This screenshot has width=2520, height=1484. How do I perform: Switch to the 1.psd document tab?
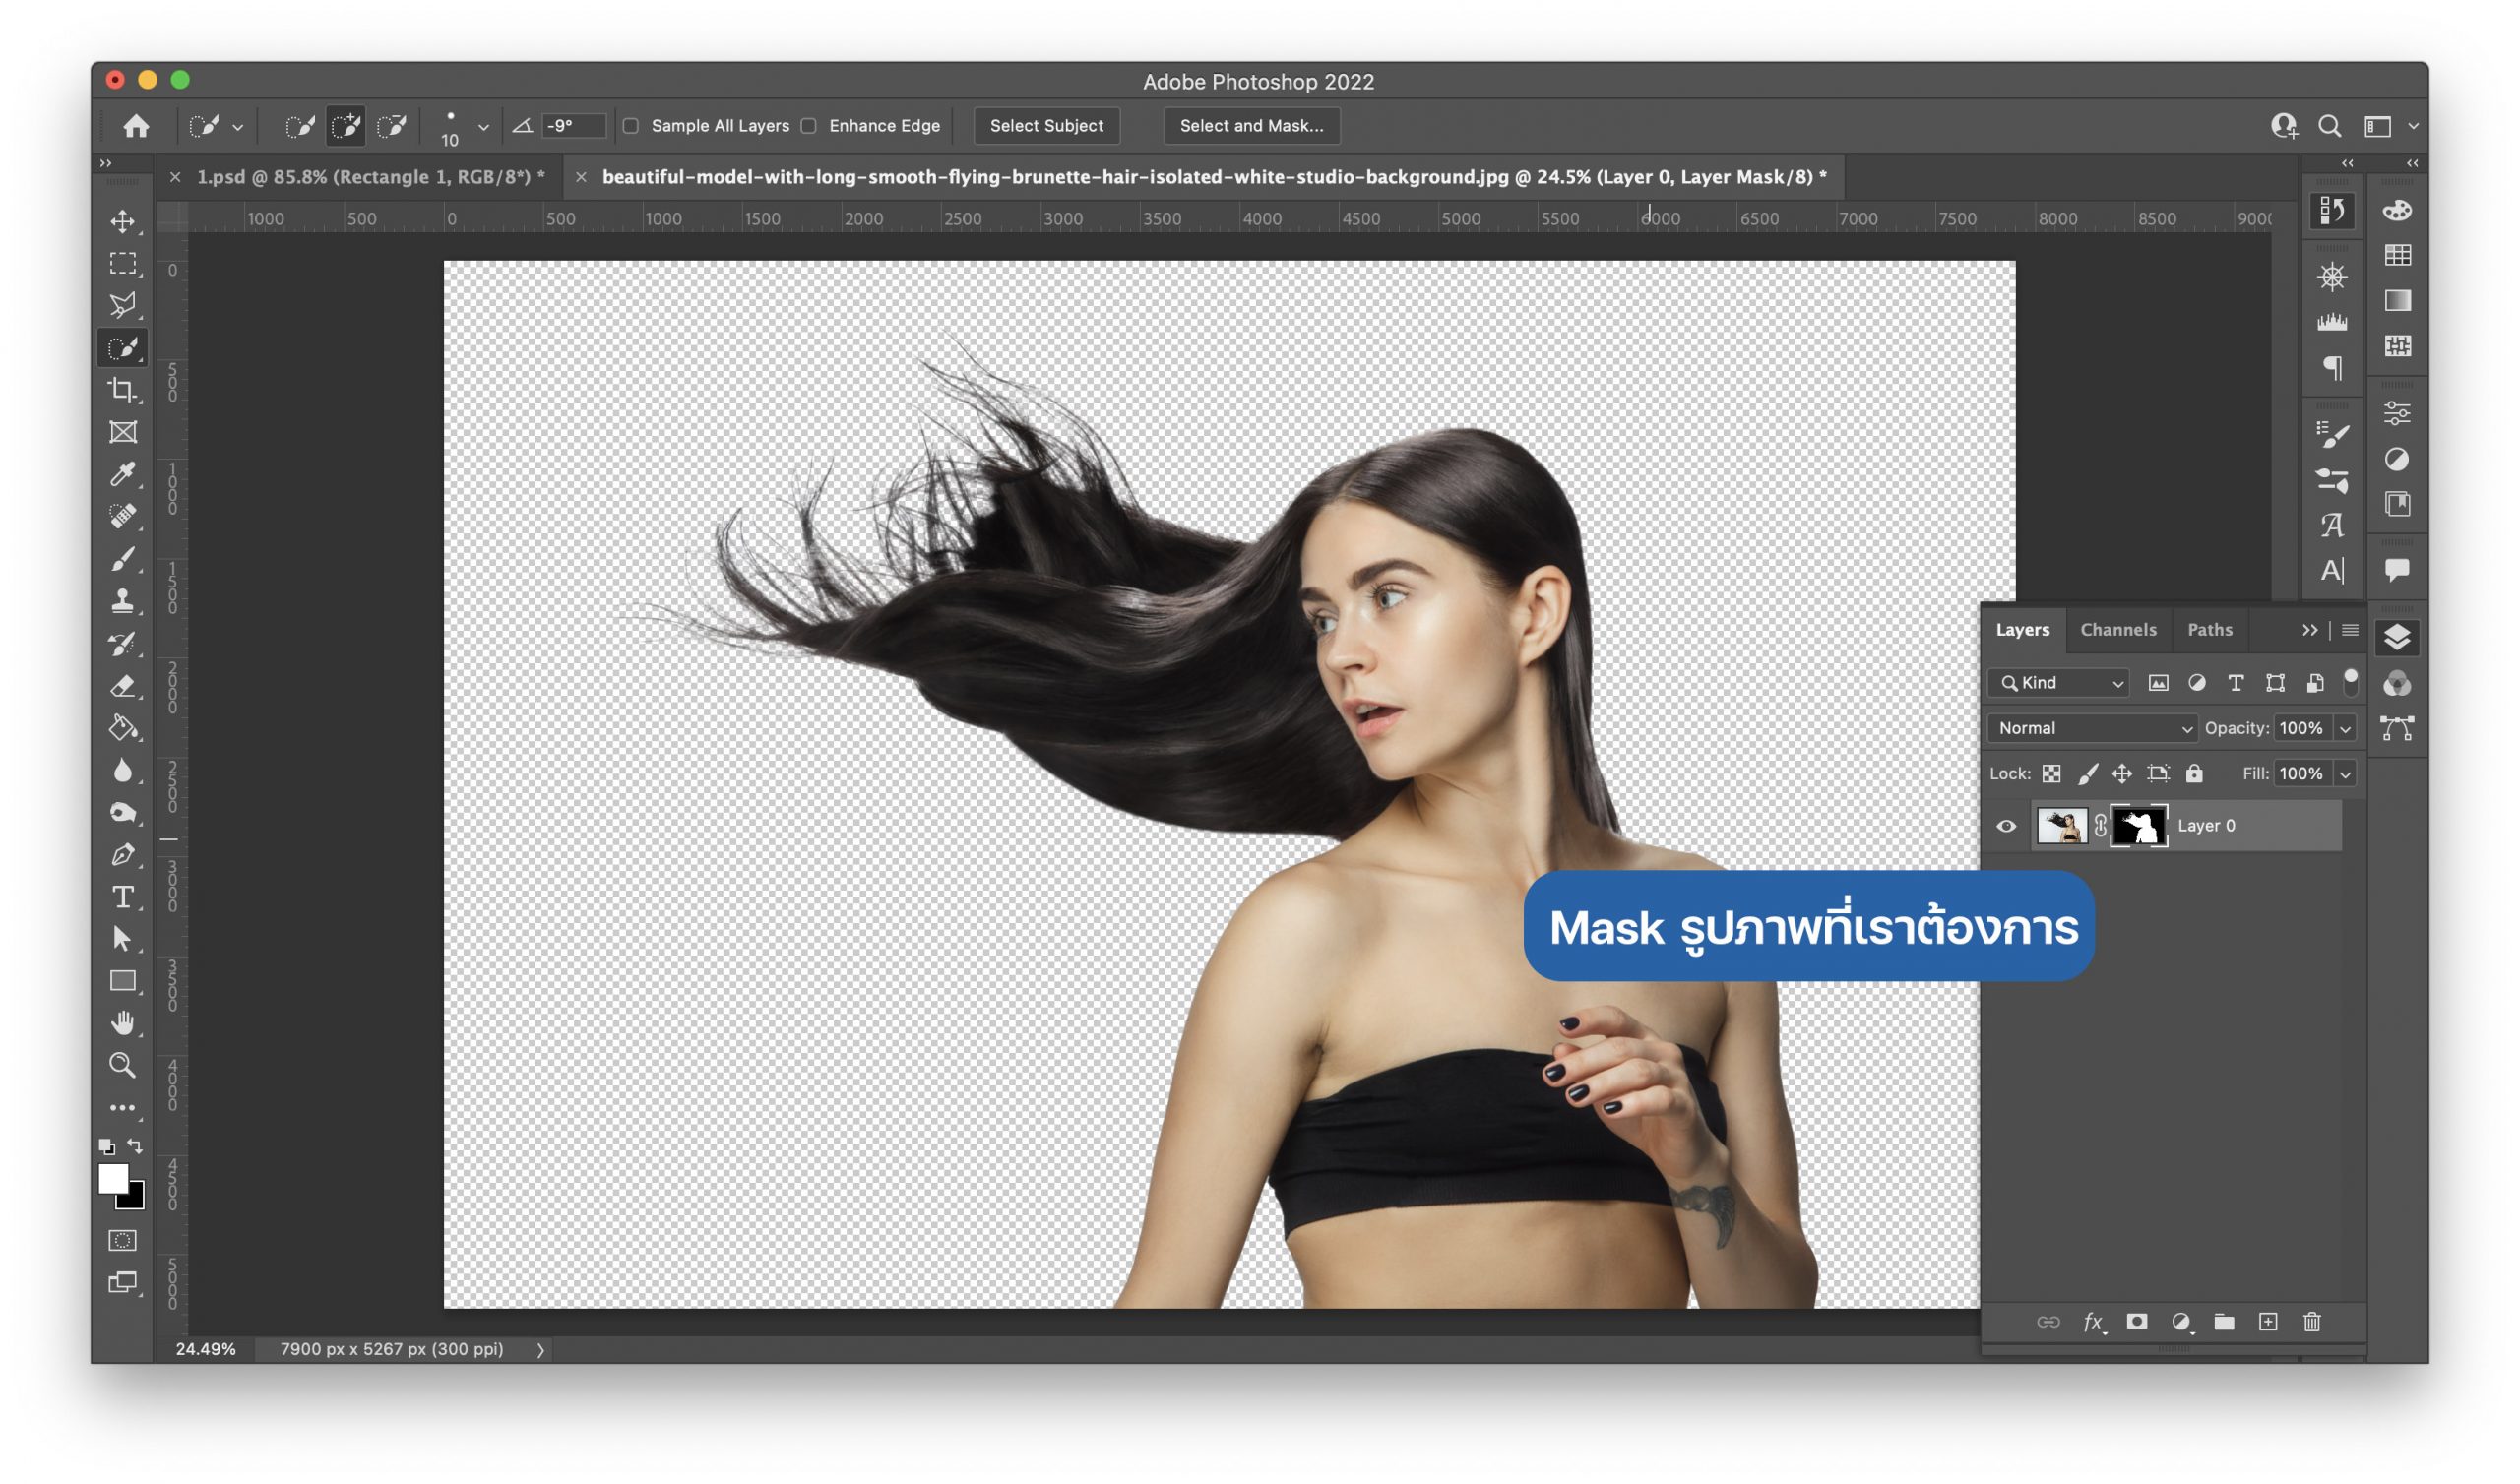point(370,177)
